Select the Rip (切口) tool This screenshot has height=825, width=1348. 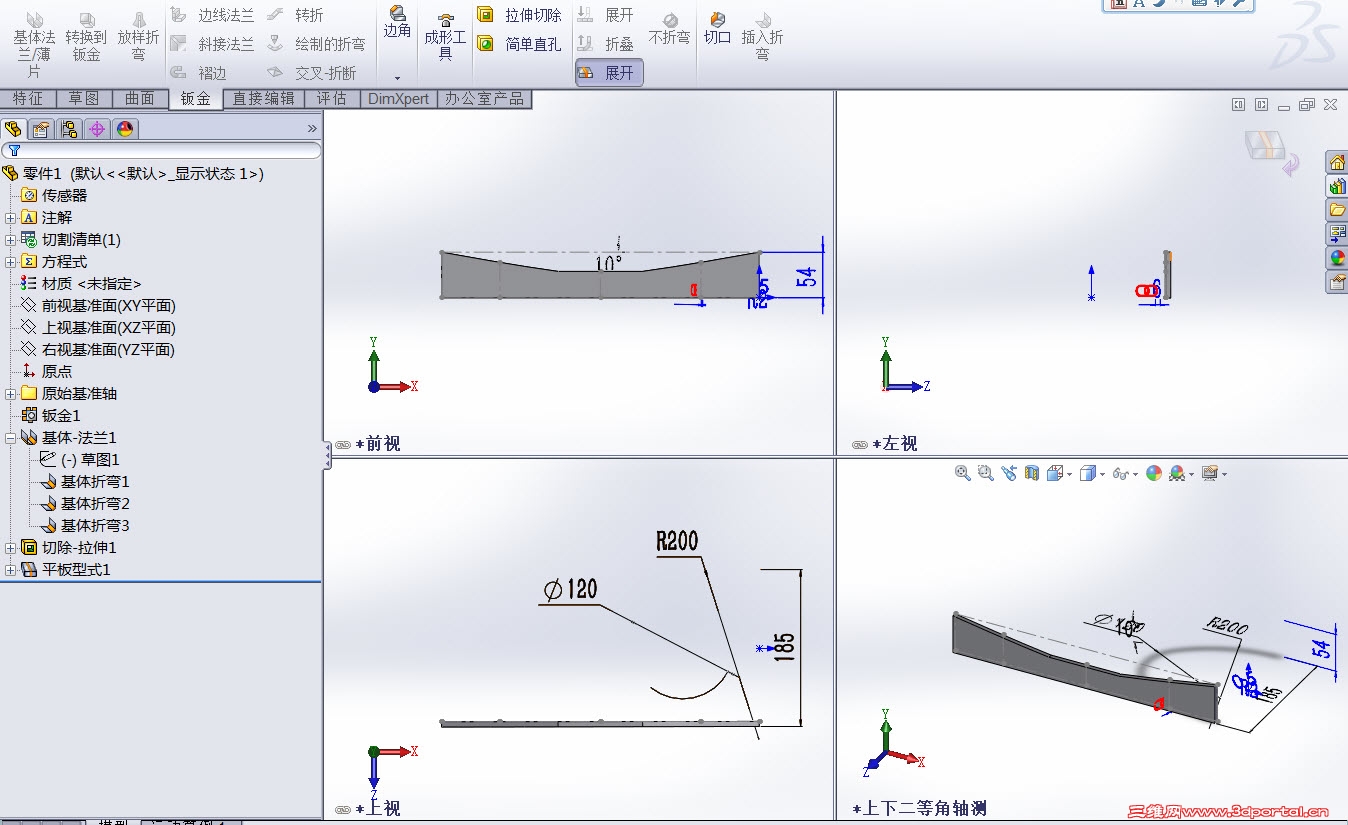point(717,29)
